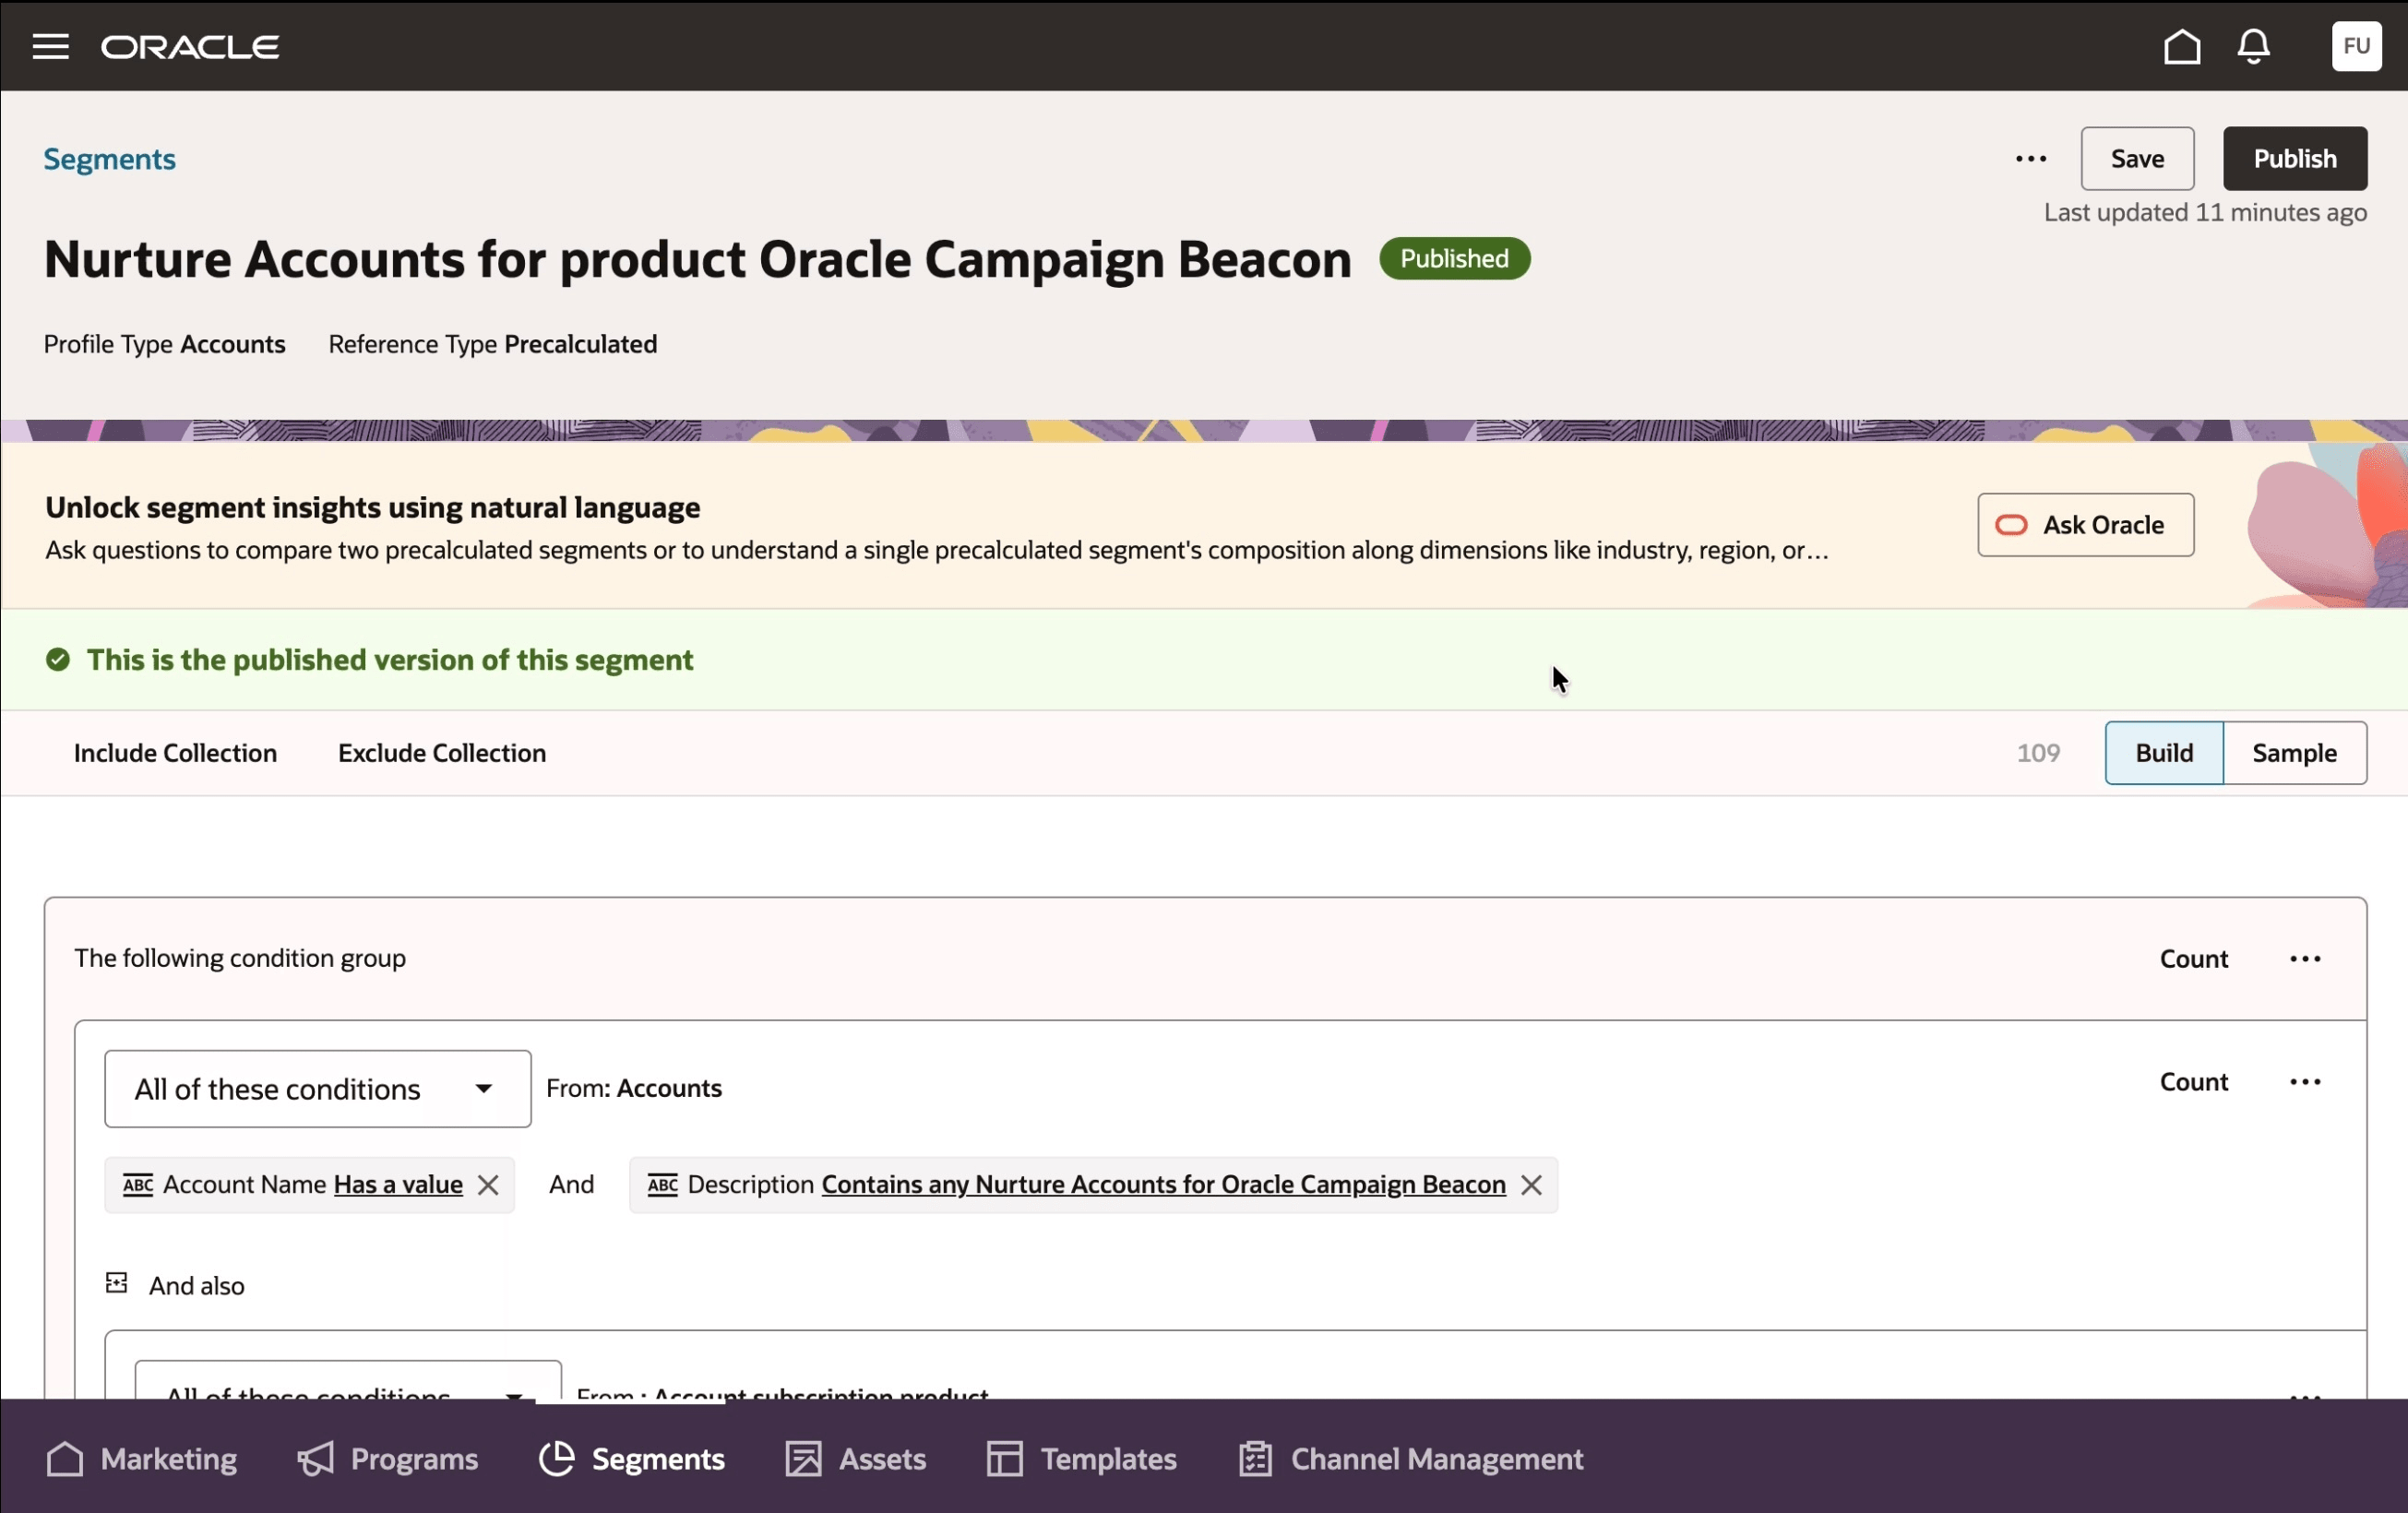Viewport: 2408px width, 1513px height.
Task: Click the segment count 109
Action: (2038, 753)
